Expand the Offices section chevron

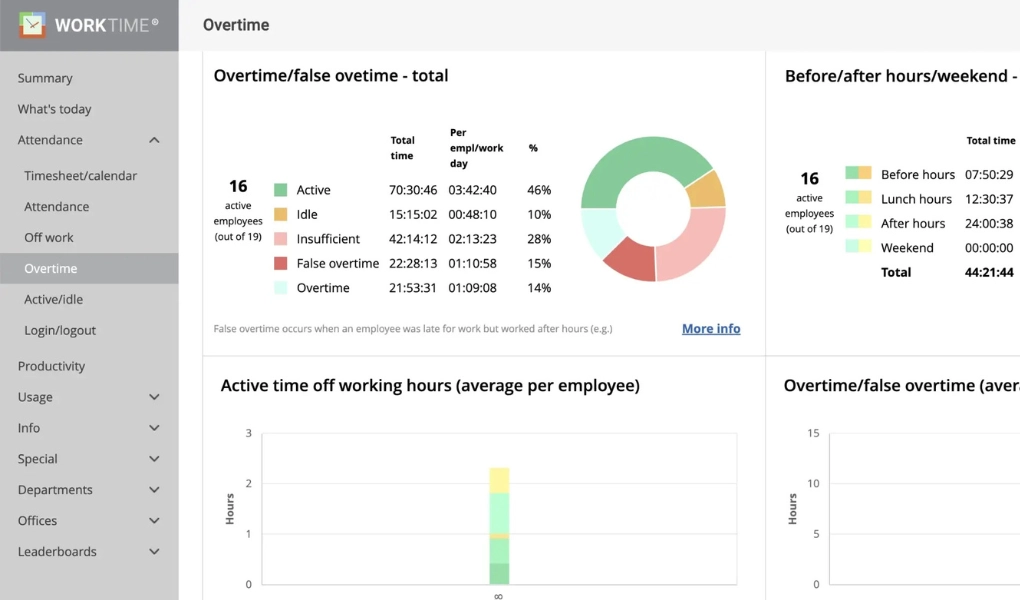[154, 521]
